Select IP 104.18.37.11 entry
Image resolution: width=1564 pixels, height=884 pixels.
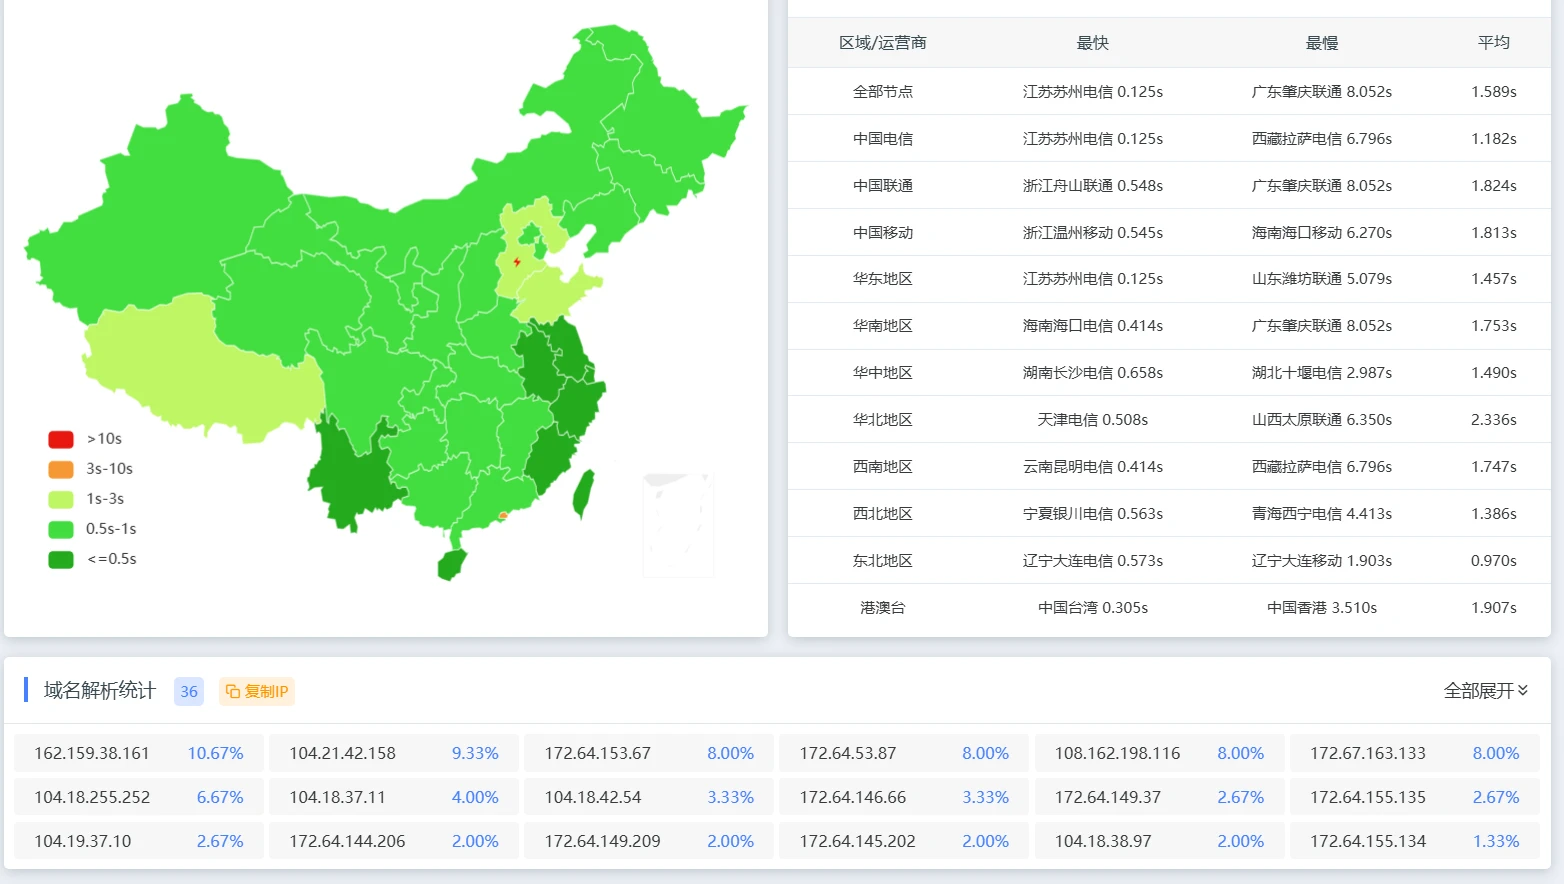pos(394,797)
